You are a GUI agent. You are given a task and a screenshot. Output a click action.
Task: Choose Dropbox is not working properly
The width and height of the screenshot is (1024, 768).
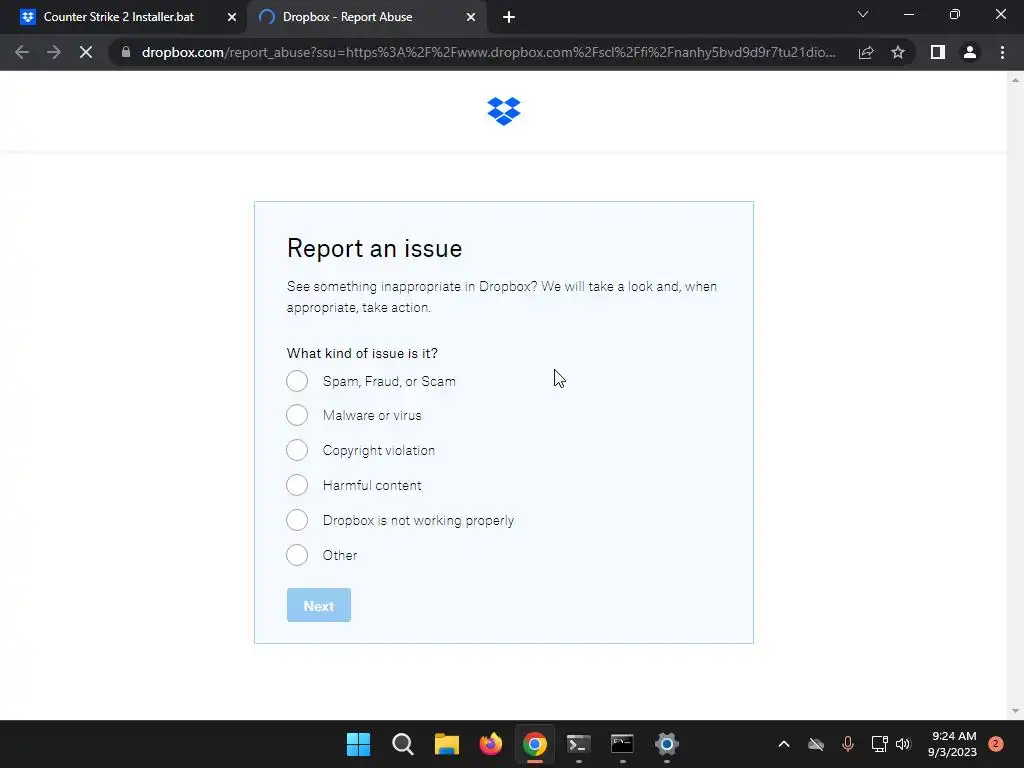tap(297, 520)
